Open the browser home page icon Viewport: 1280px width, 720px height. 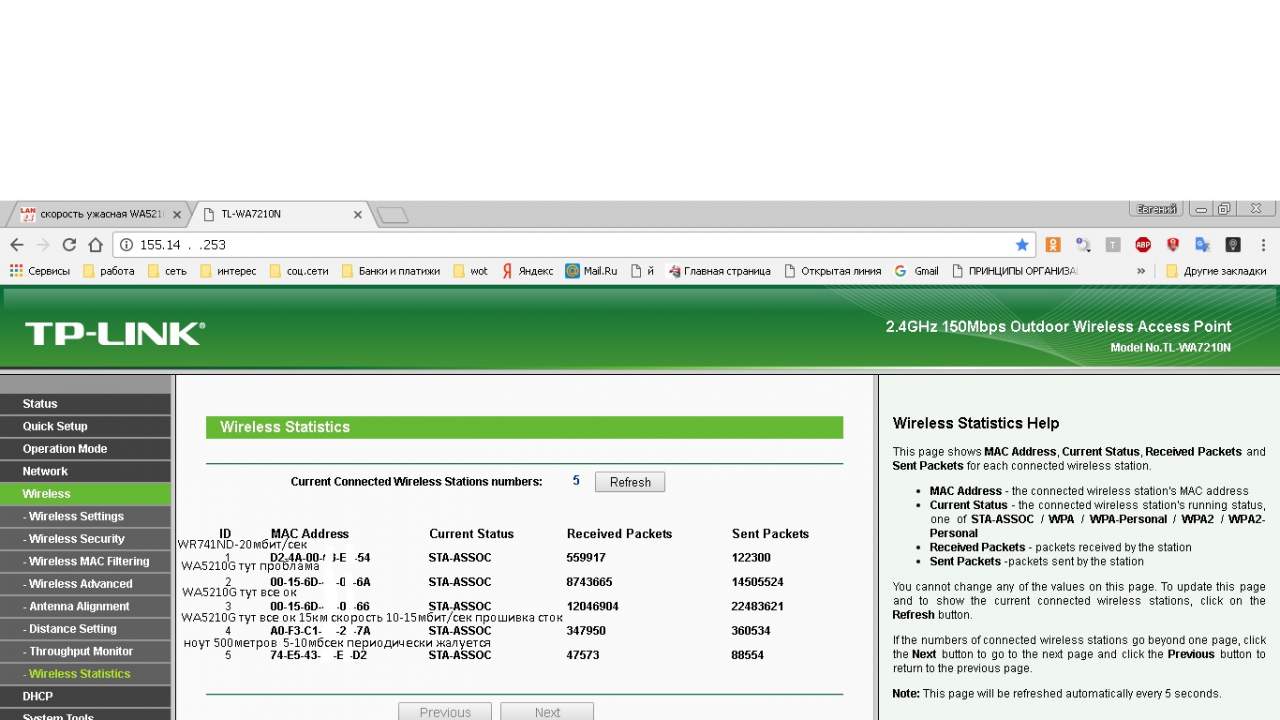(95, 245)
